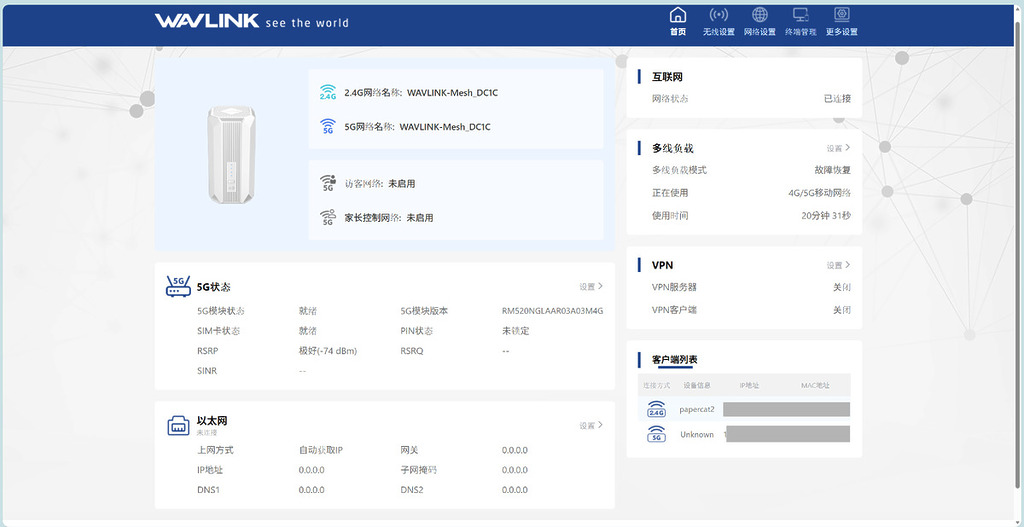Click the SIM卡状态 label
The width and height of the screenshot is (1024, 527).
point(218,330)
